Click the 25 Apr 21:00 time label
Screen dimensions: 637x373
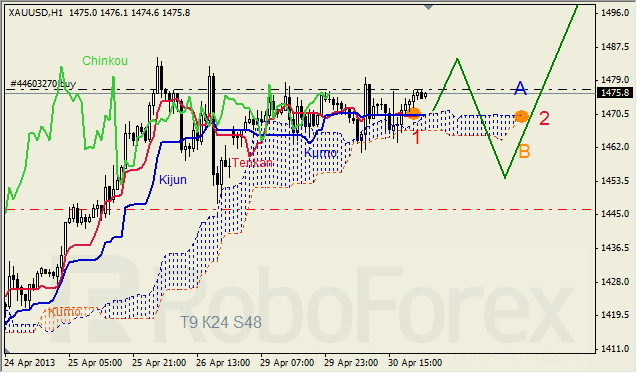pyautogui.click(x=159, y=362)
